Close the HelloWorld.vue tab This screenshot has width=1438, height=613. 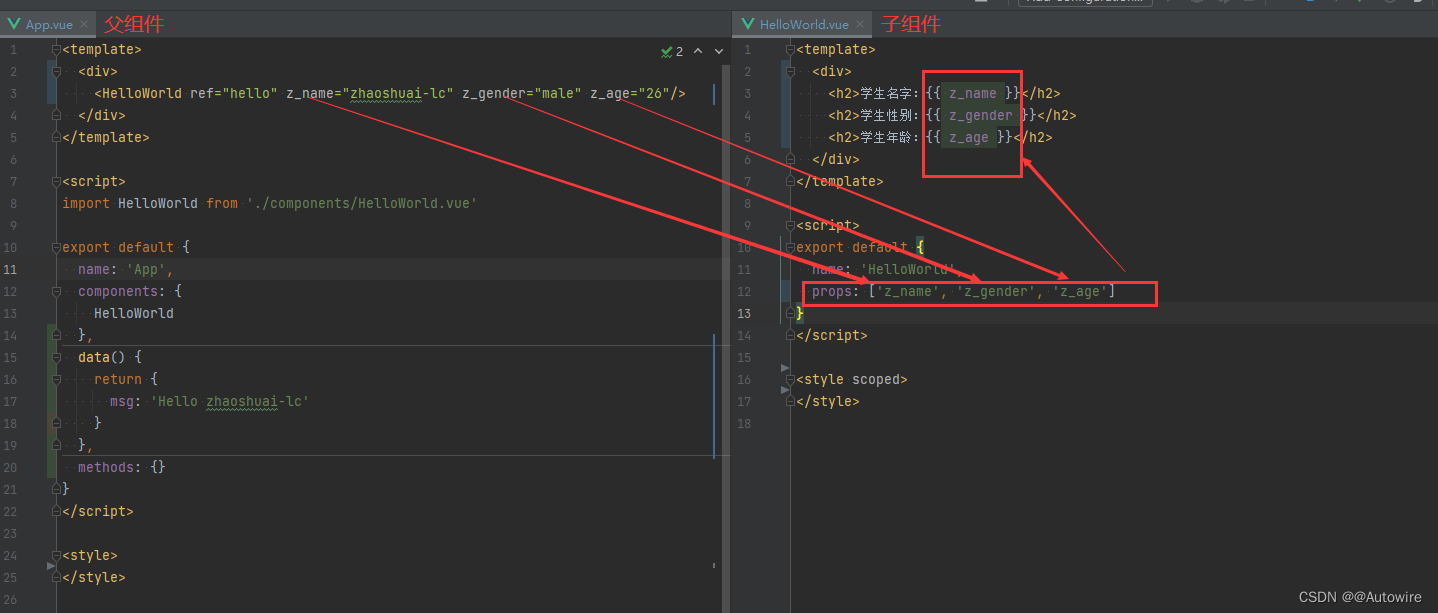pyautogui.click(x=861, y=24)
